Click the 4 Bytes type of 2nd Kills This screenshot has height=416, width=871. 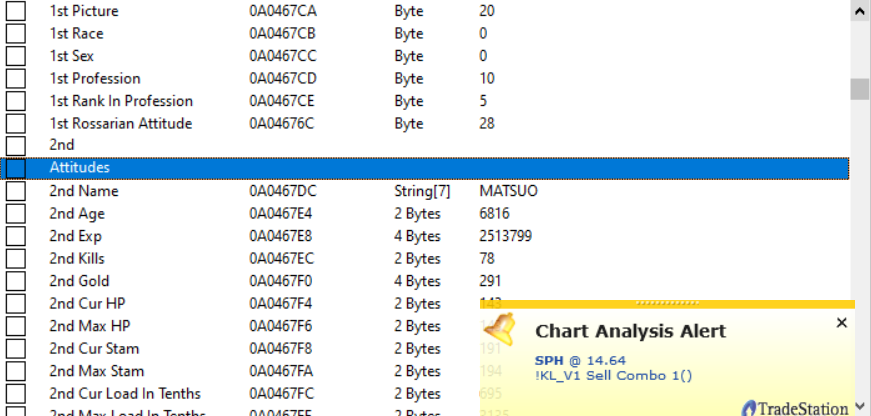[x=417, y=259]
